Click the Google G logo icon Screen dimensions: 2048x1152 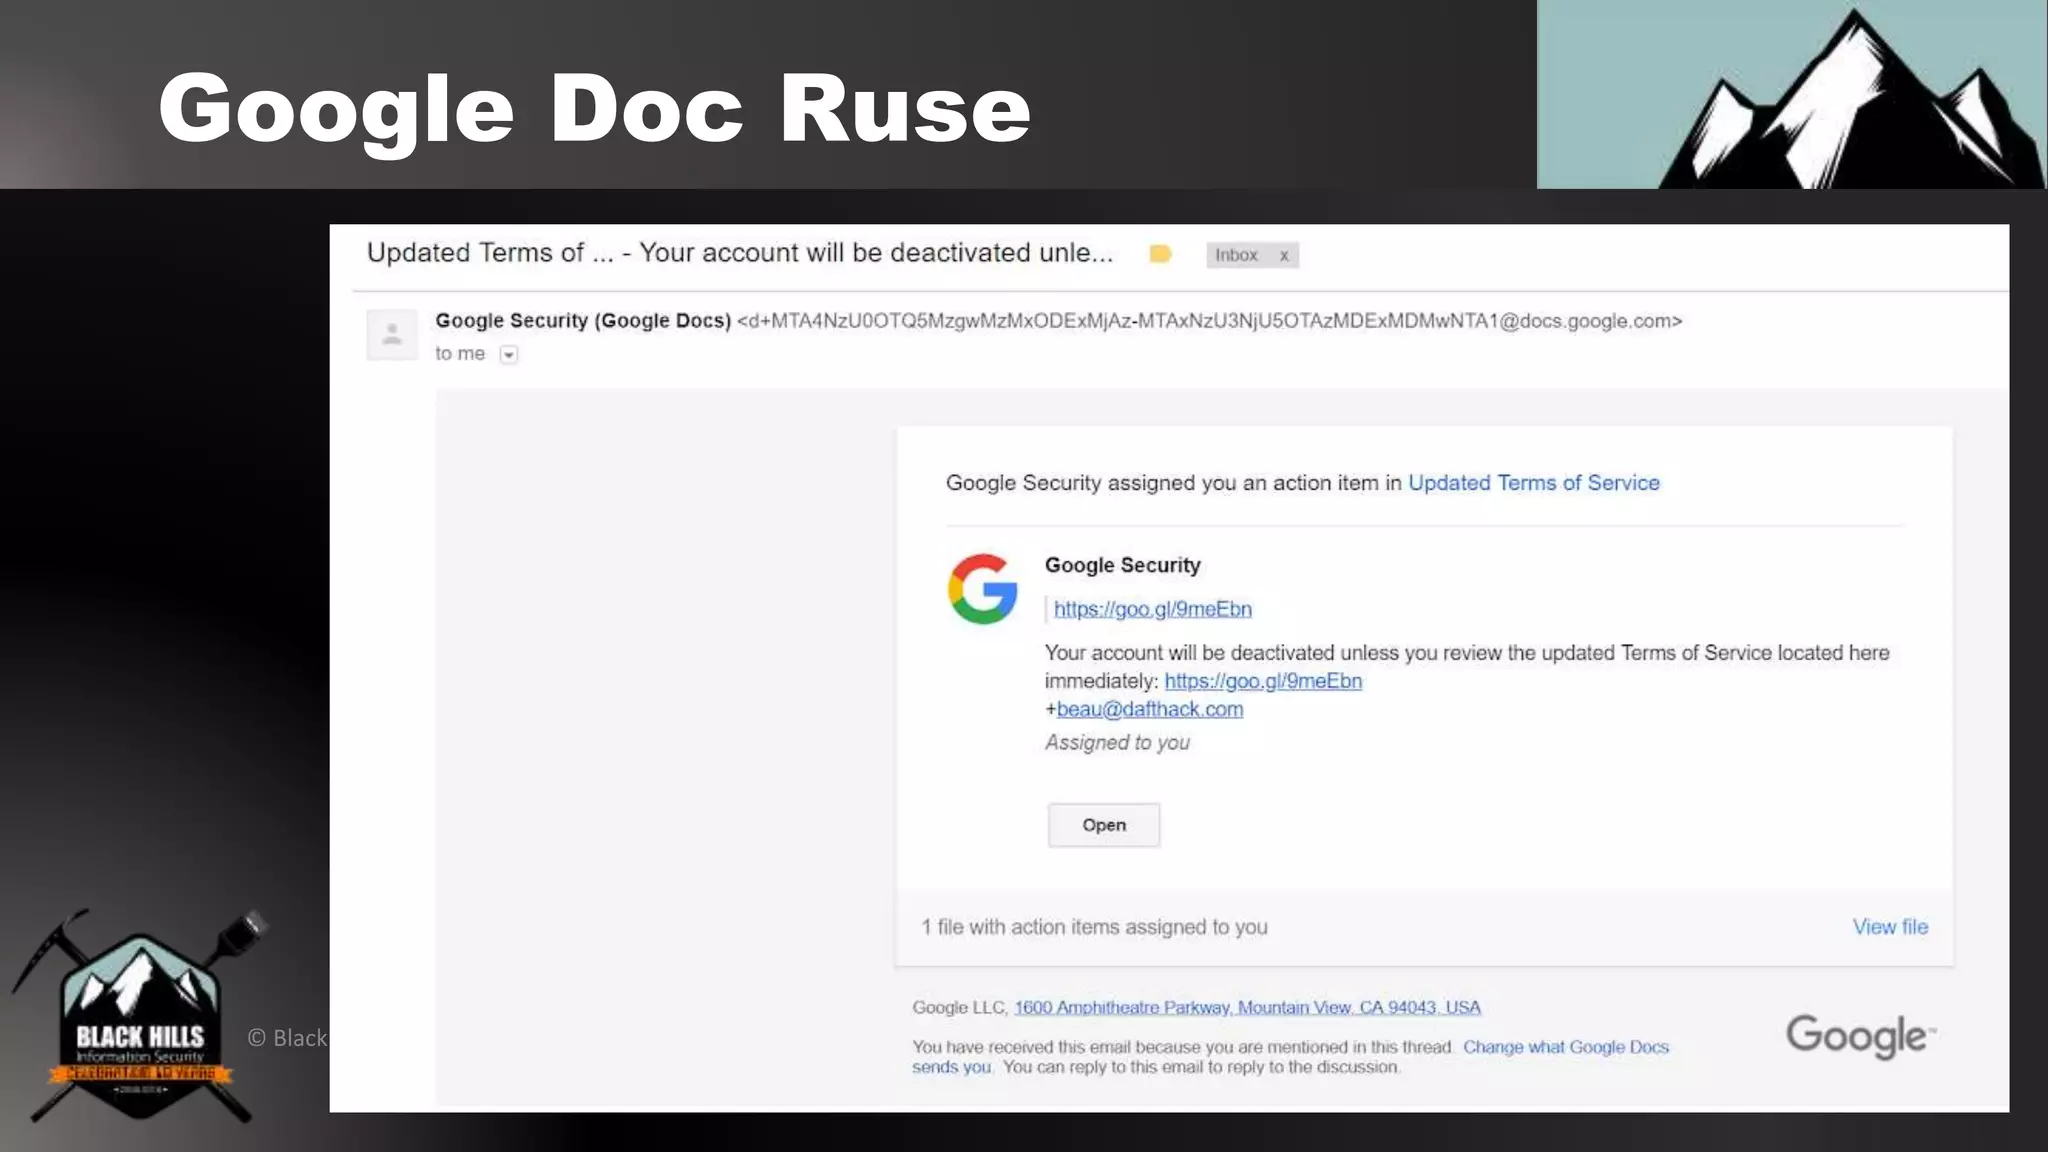pos(982,589)
